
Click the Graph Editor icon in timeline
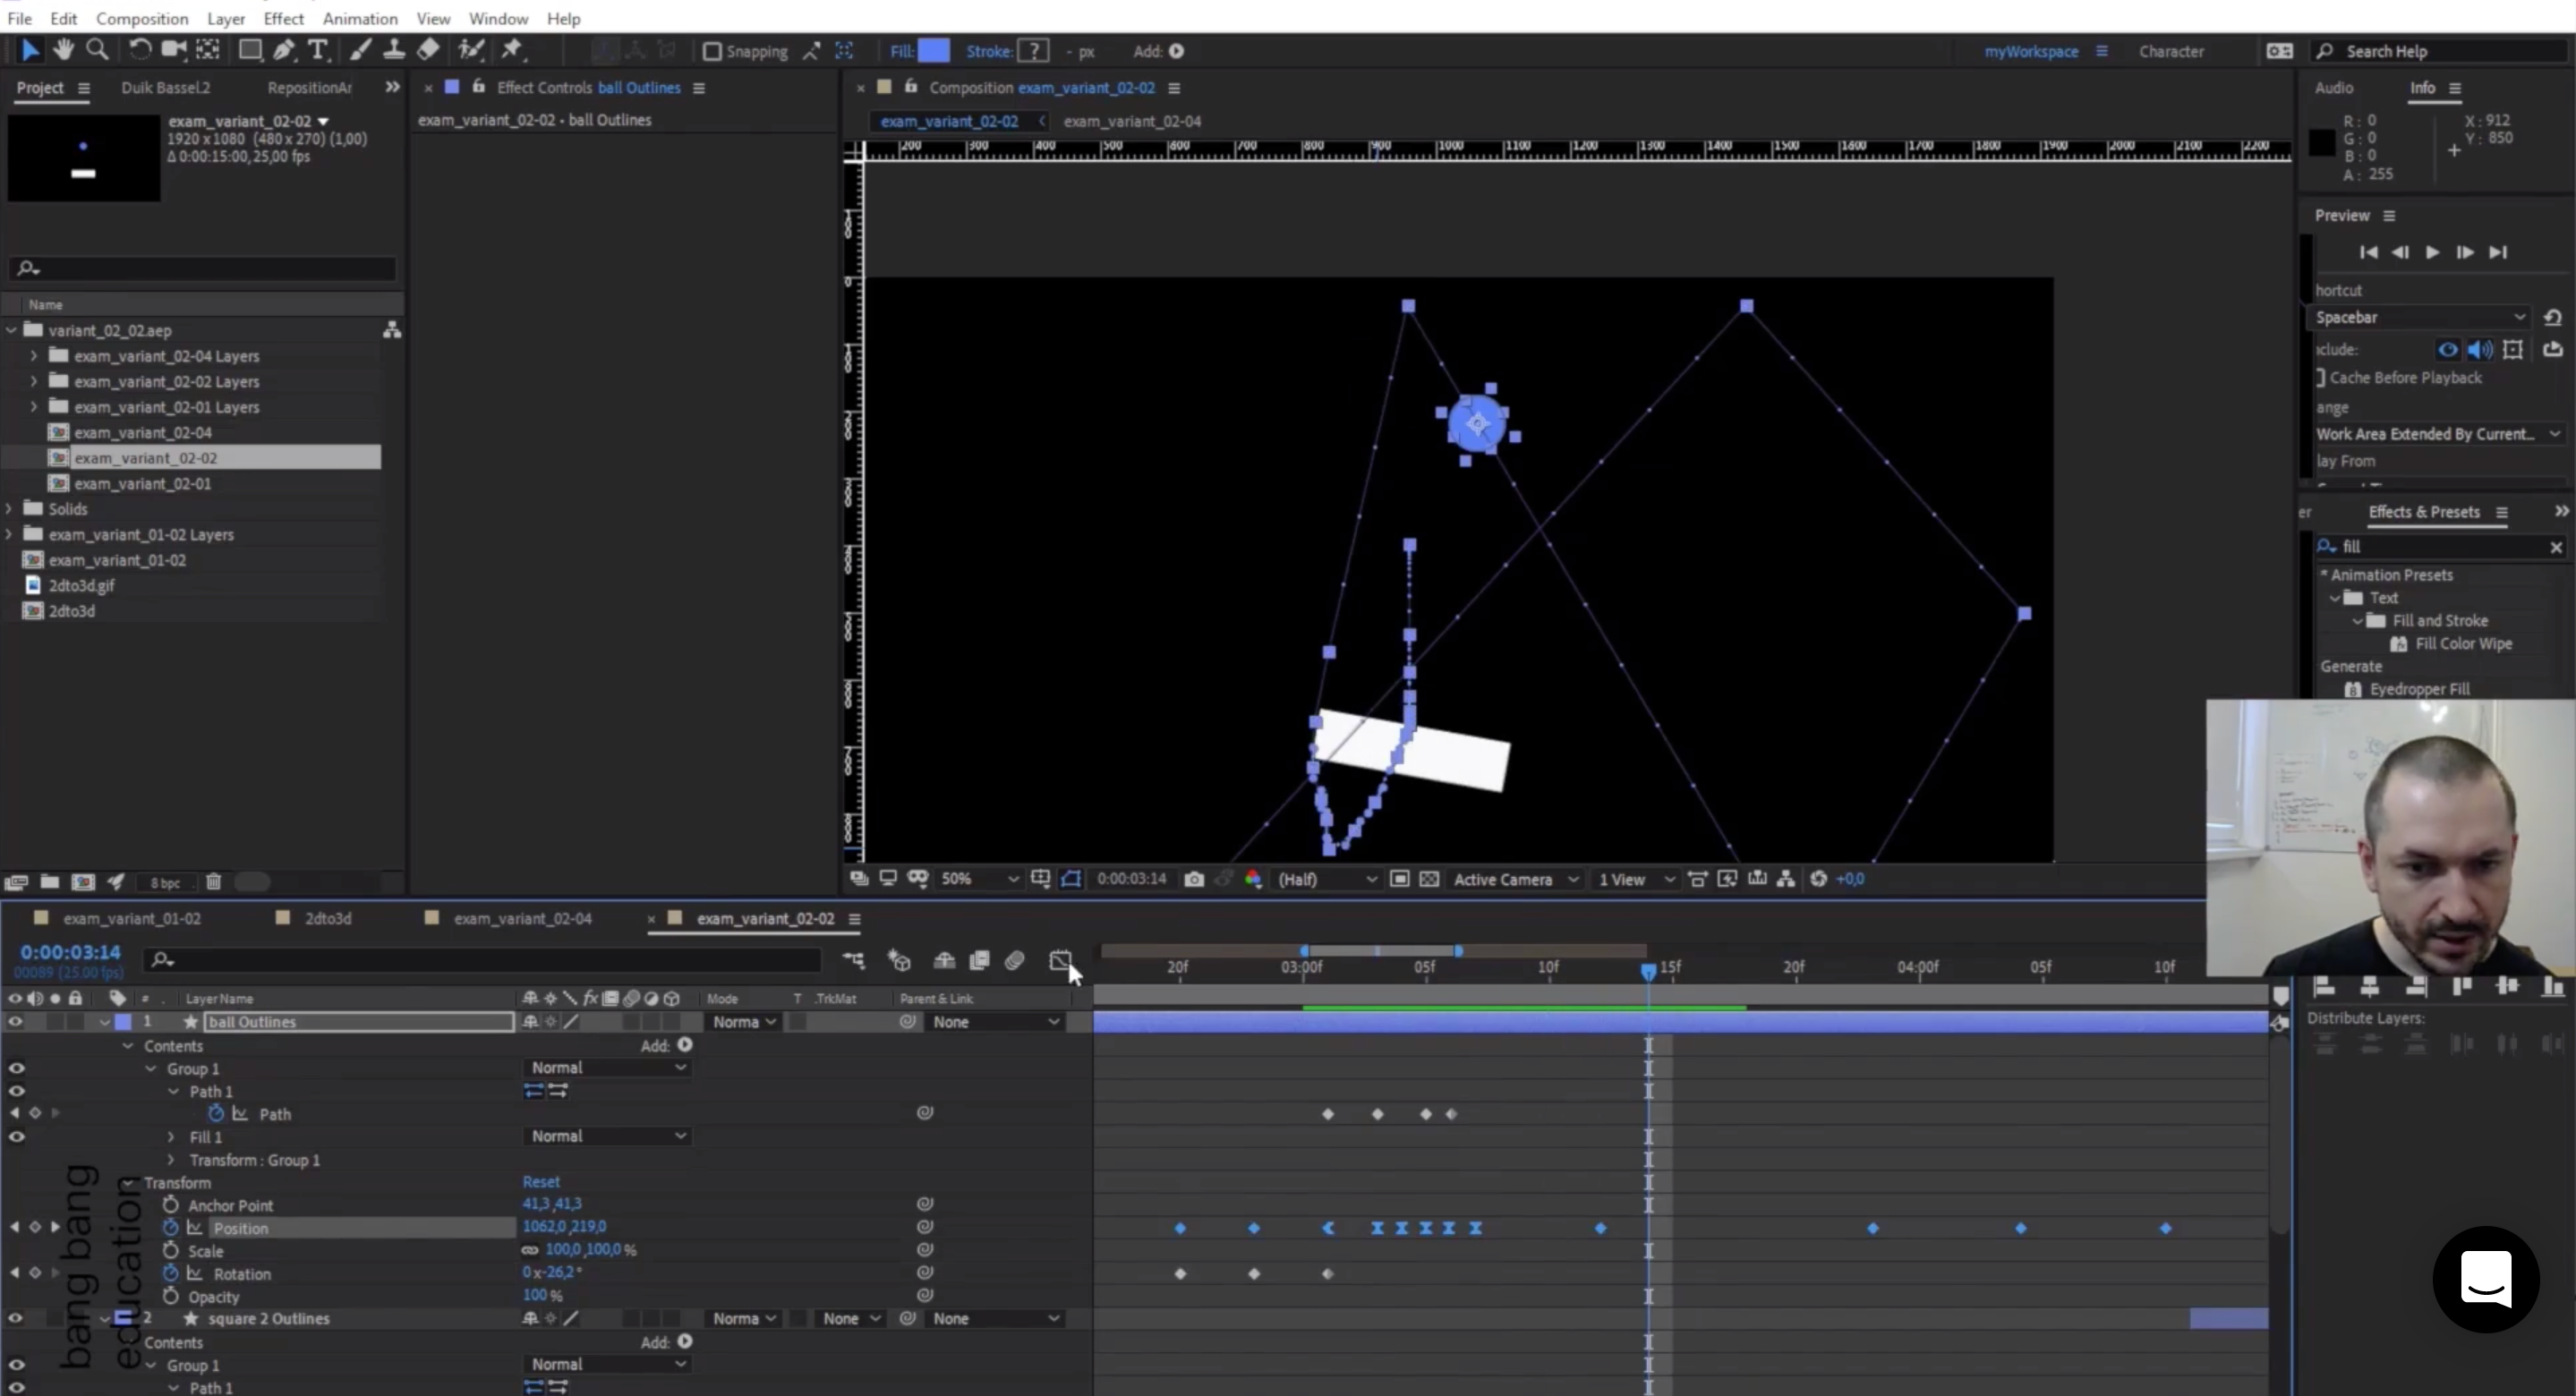pos(1059,963)
